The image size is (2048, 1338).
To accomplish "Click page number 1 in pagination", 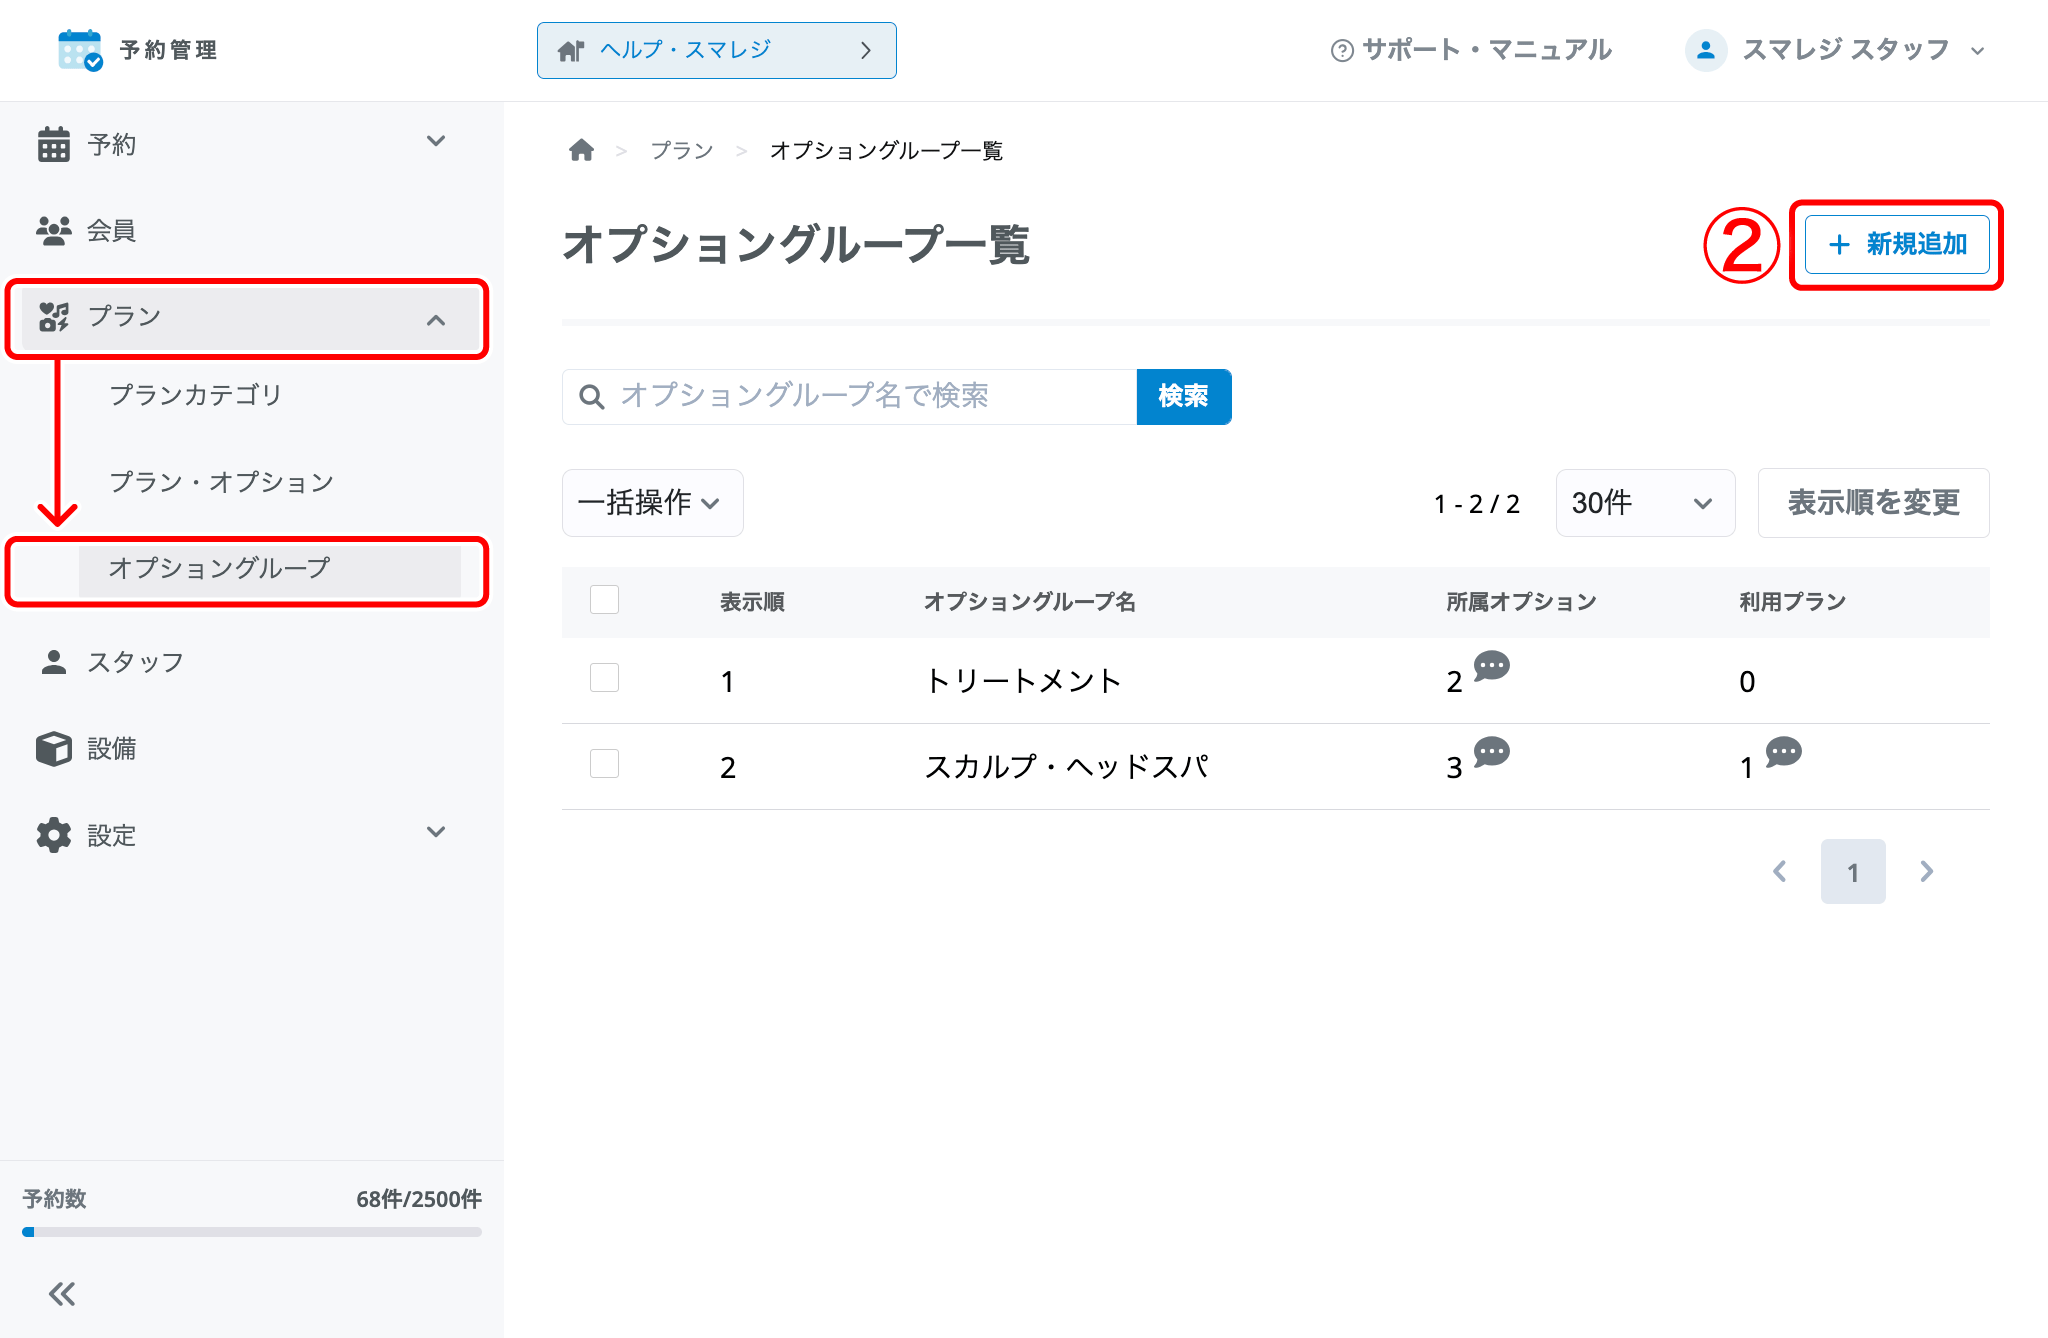I will (x=1853, y=872).
